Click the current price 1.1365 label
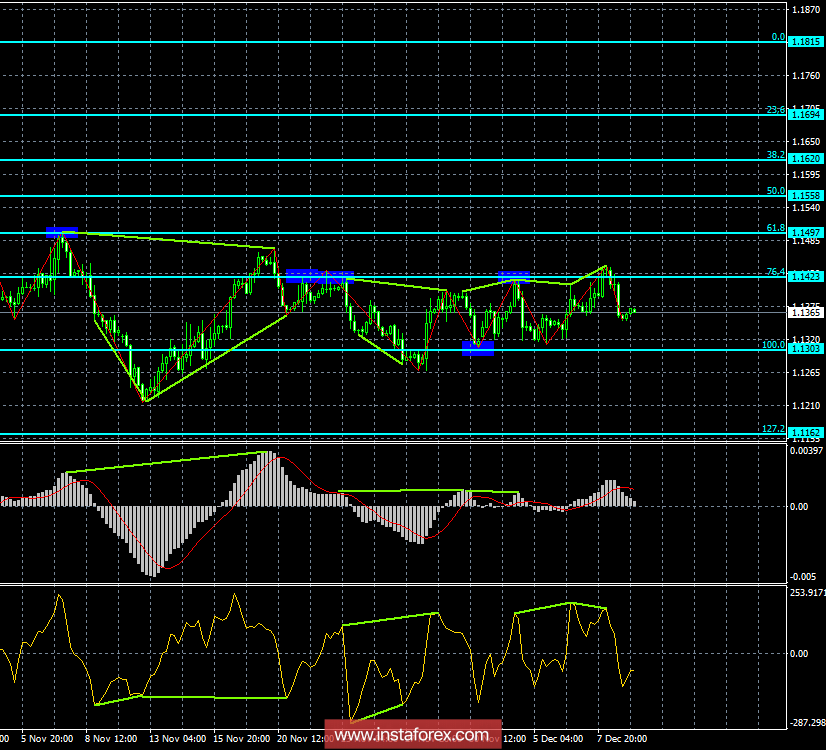 806,313
